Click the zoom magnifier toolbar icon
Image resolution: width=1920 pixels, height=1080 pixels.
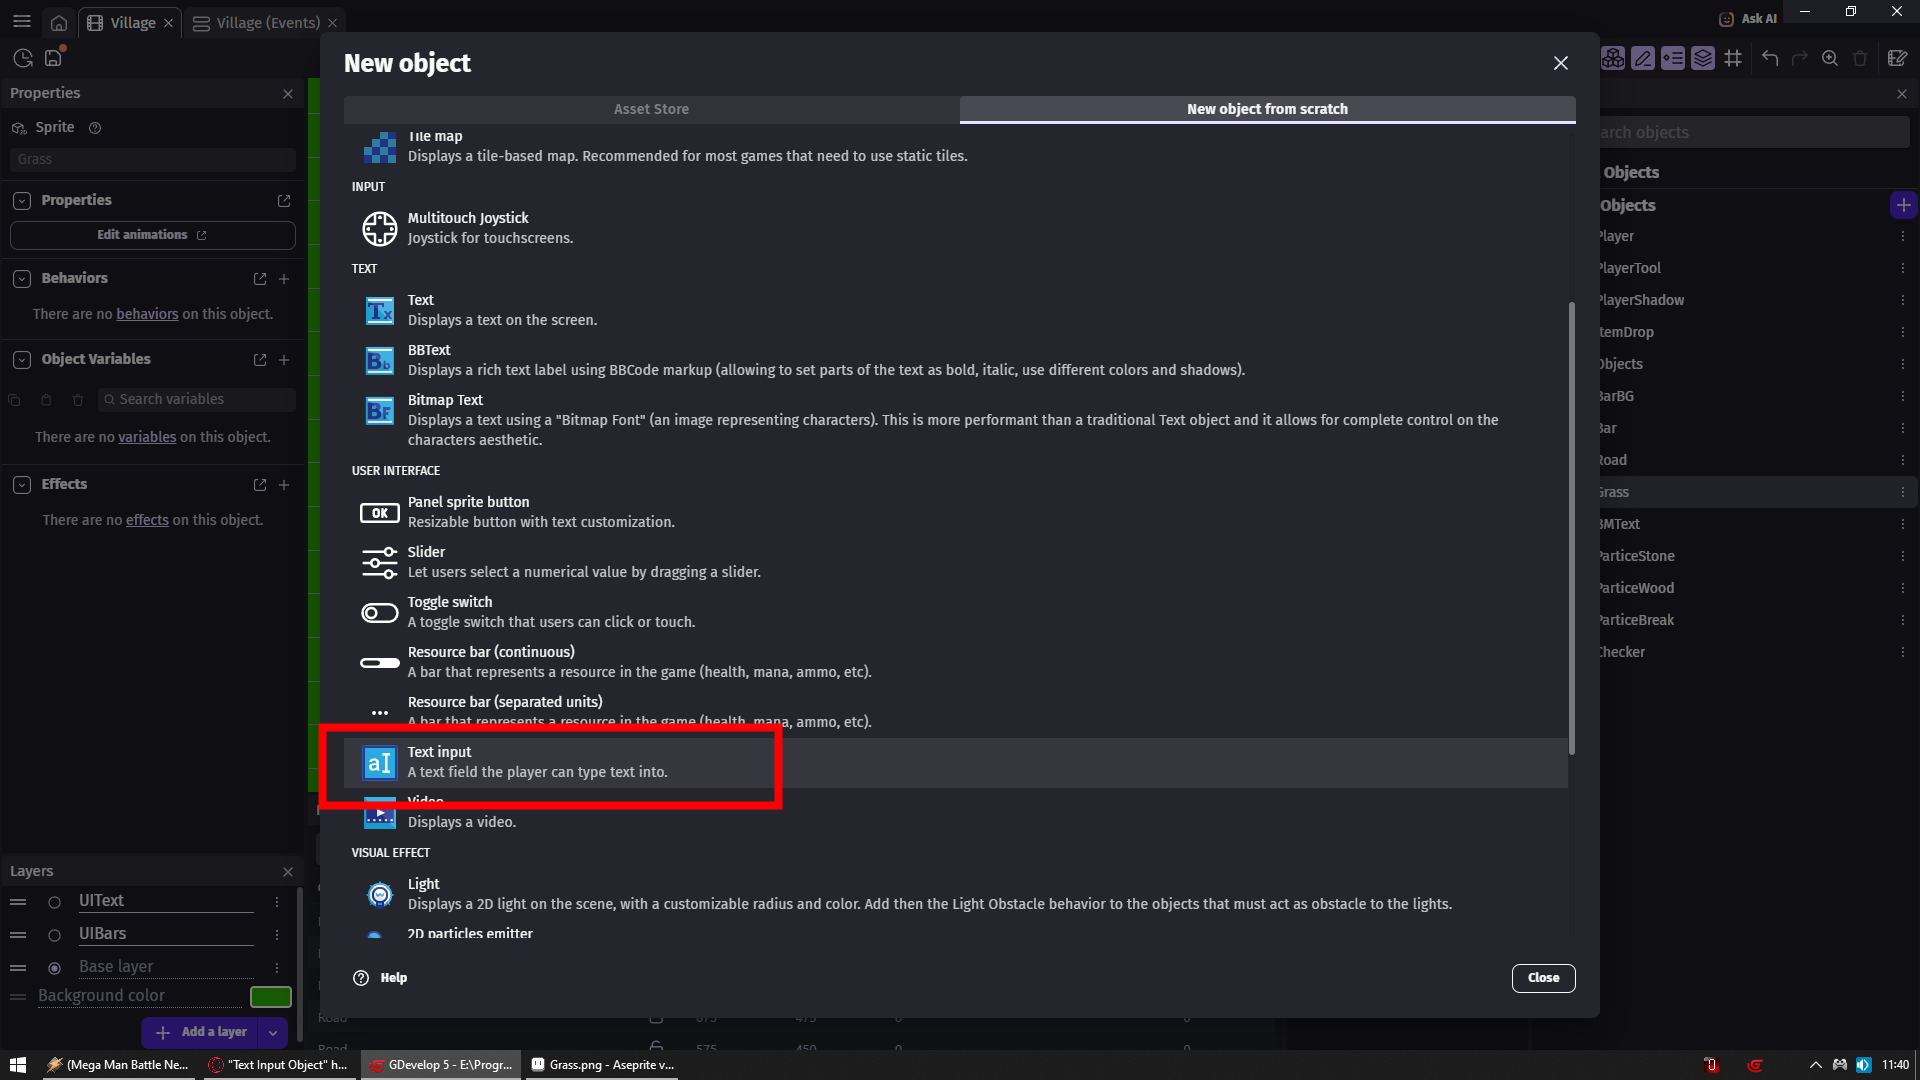(1830, 58)
